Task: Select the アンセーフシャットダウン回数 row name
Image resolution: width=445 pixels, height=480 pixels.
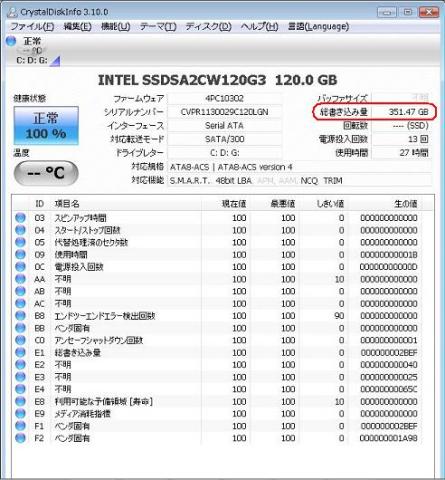Action: 99,340
